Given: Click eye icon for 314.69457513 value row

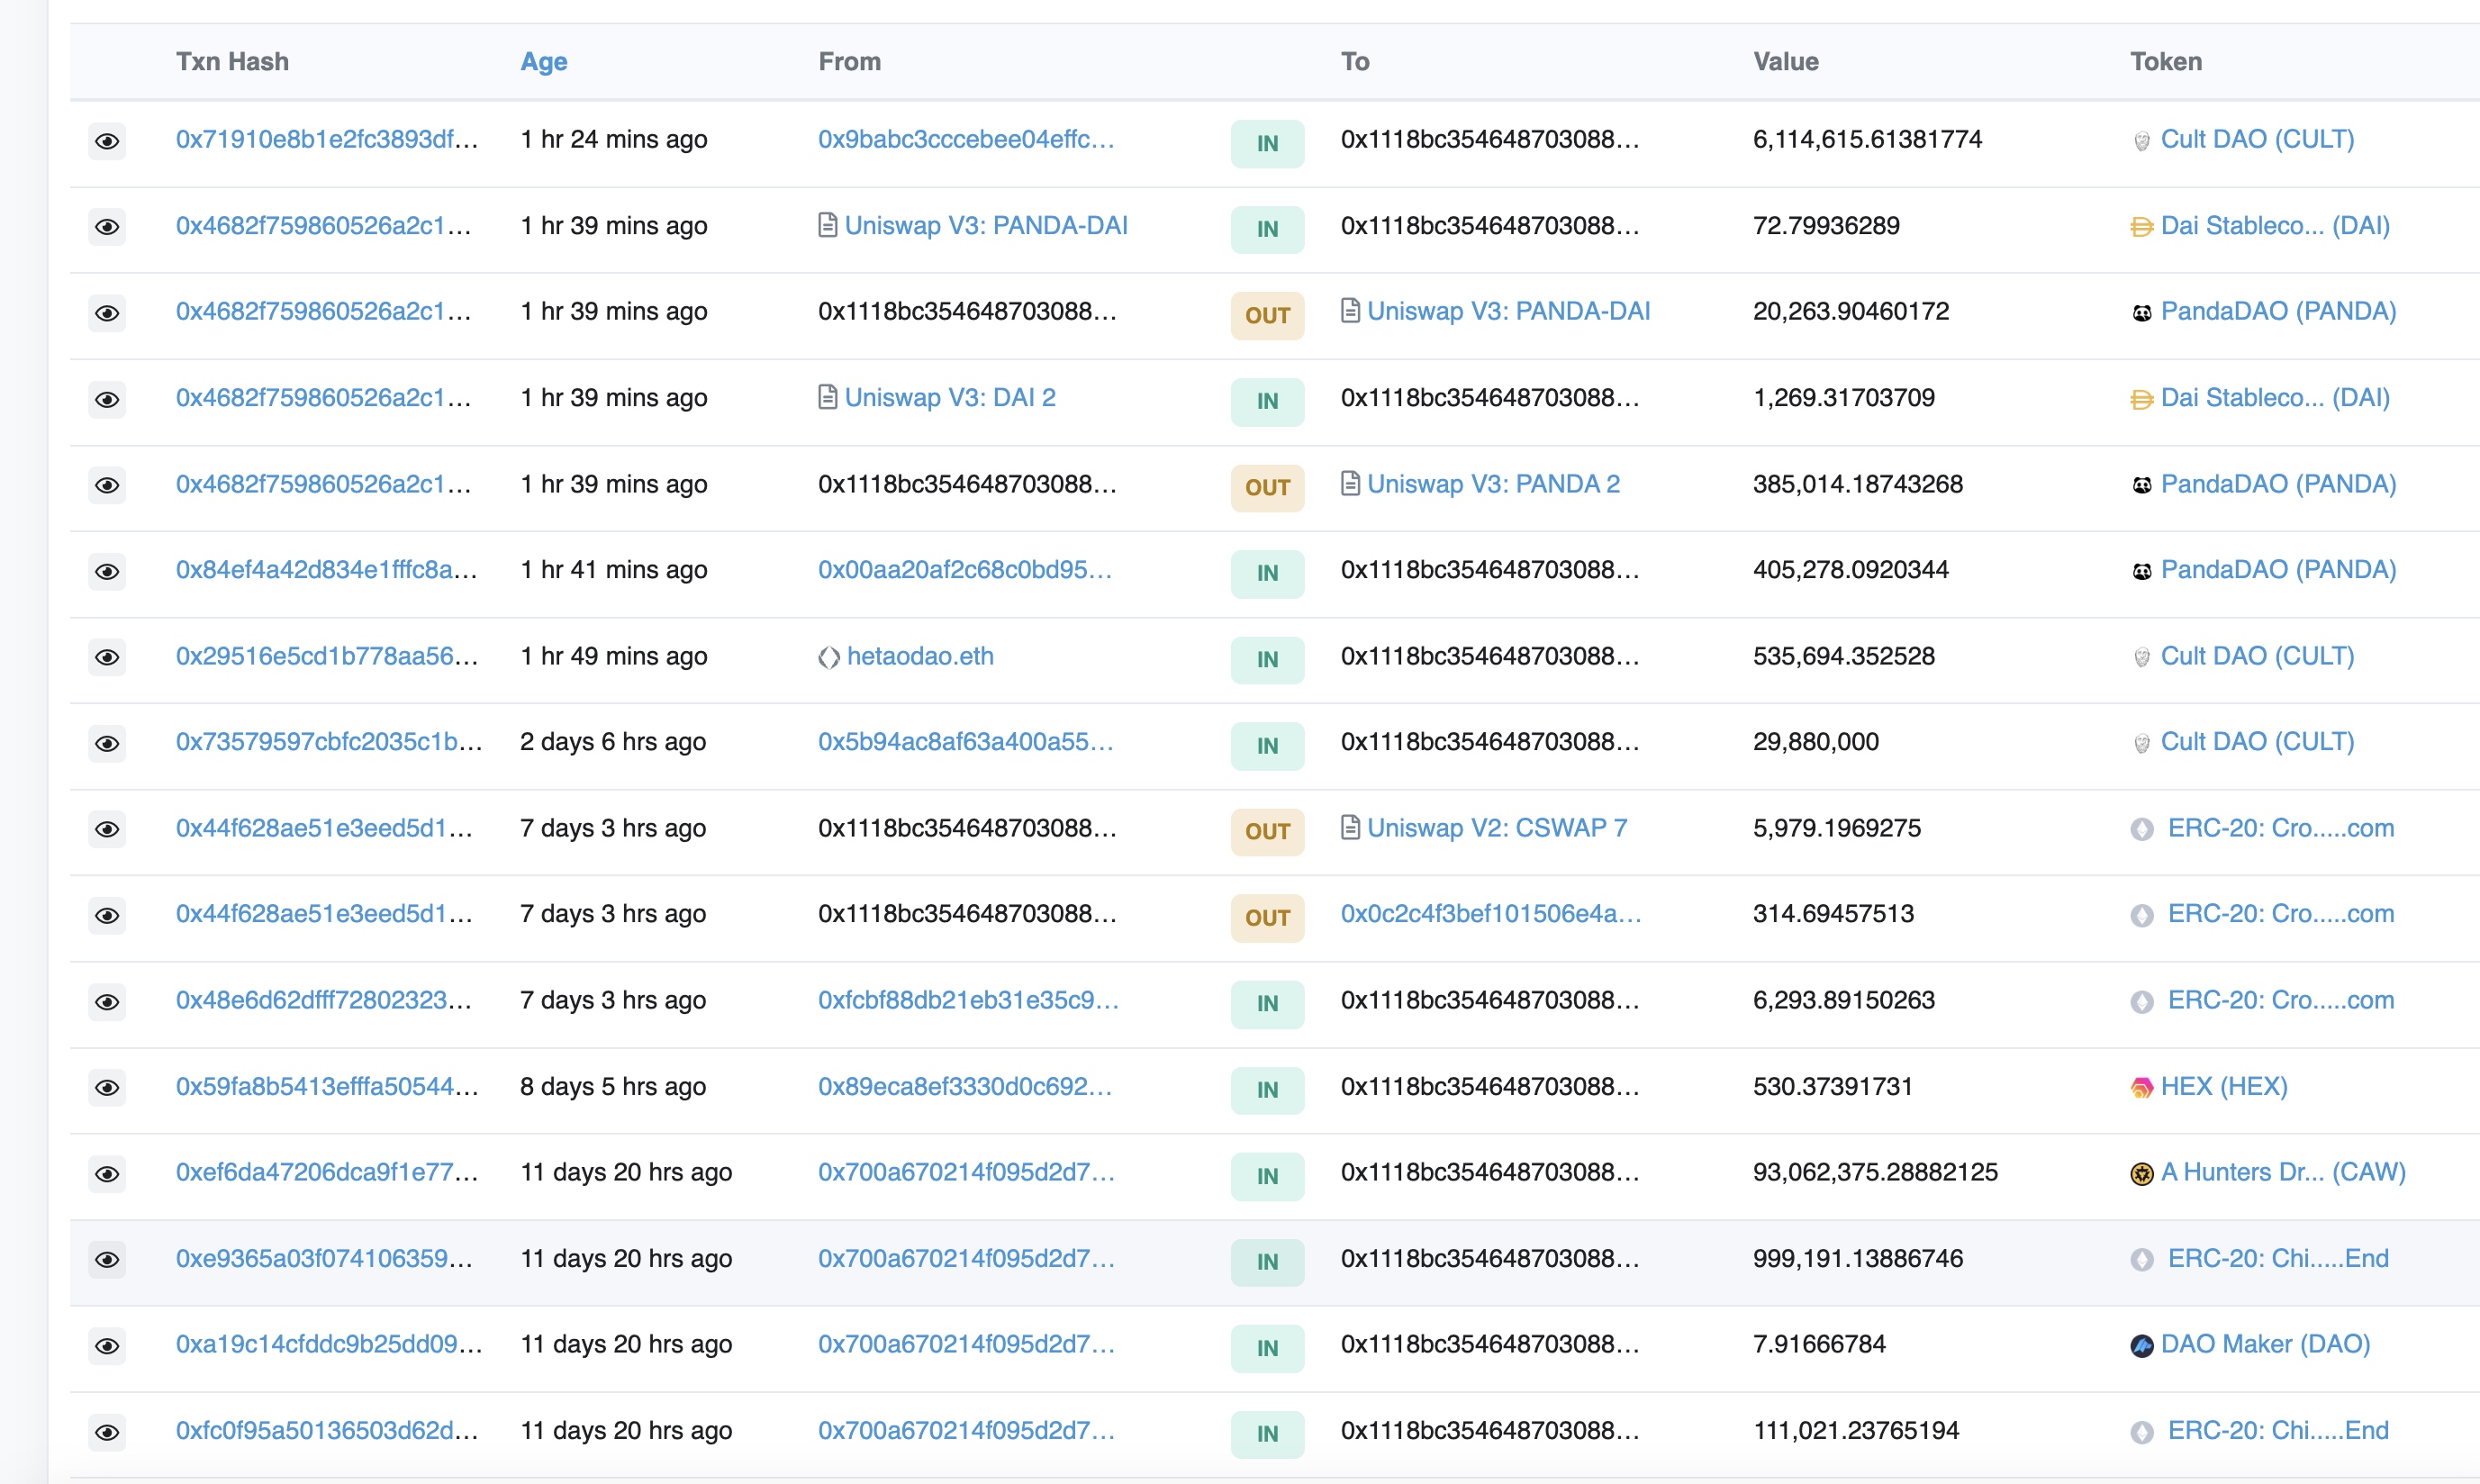Looking at the screenshot, I should 107,915.
